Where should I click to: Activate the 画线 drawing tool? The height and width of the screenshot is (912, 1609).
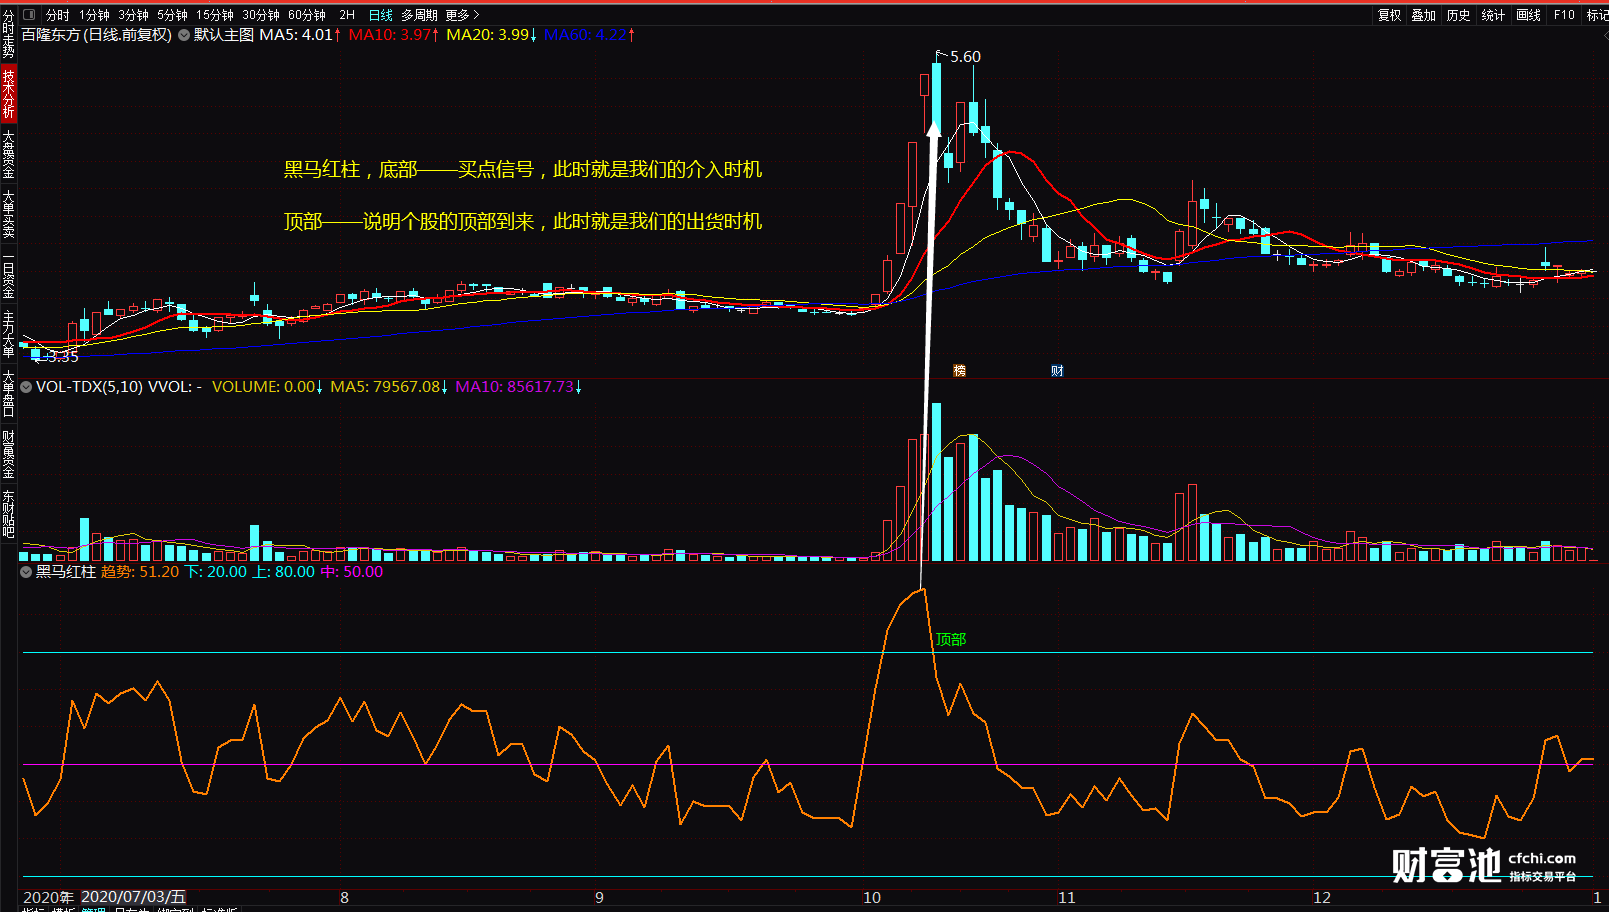[x=1528, y=15]
